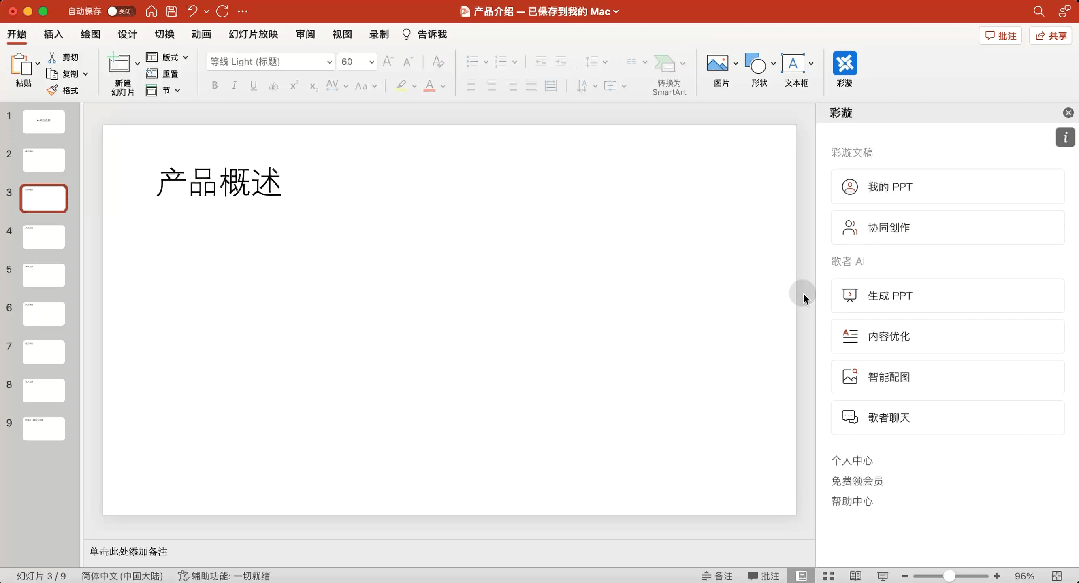Decrease font size with smaller A icon

pyautogui.click(x=407, y=61)
